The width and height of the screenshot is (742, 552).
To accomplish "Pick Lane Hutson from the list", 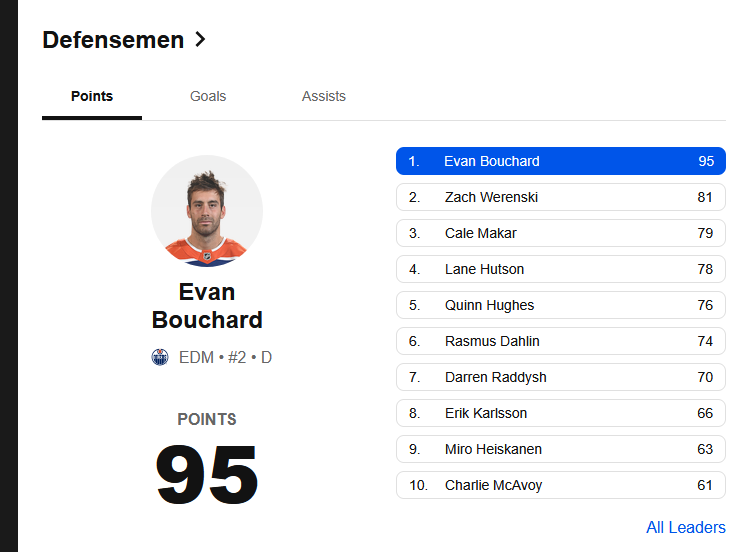I will 561,269.
